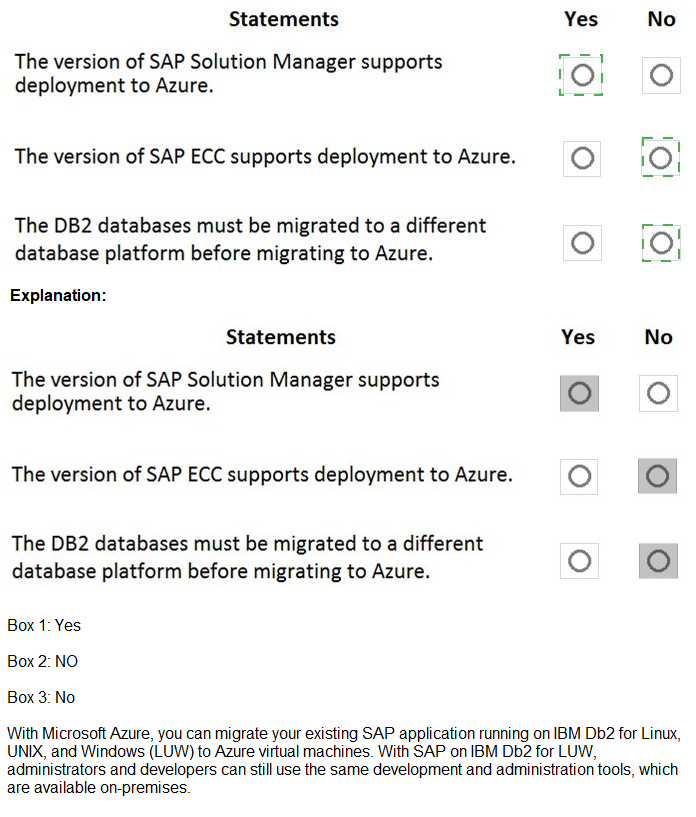This screenshot has height=817, width=696.
Task: Select No for Solution Manager in top table
Action: 660,74
